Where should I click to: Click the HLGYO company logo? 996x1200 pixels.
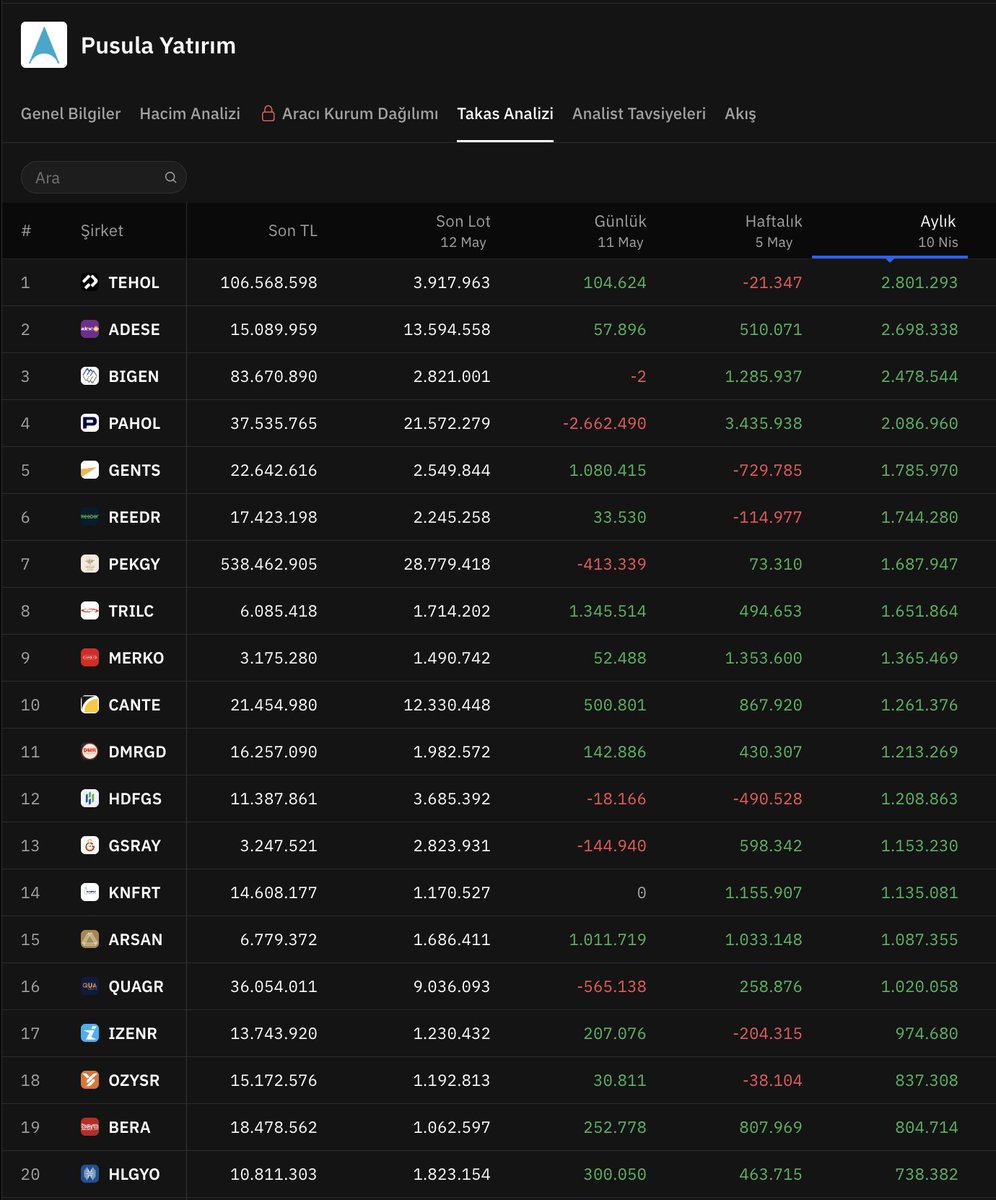pyautogui.click(x=90, y=1176)
